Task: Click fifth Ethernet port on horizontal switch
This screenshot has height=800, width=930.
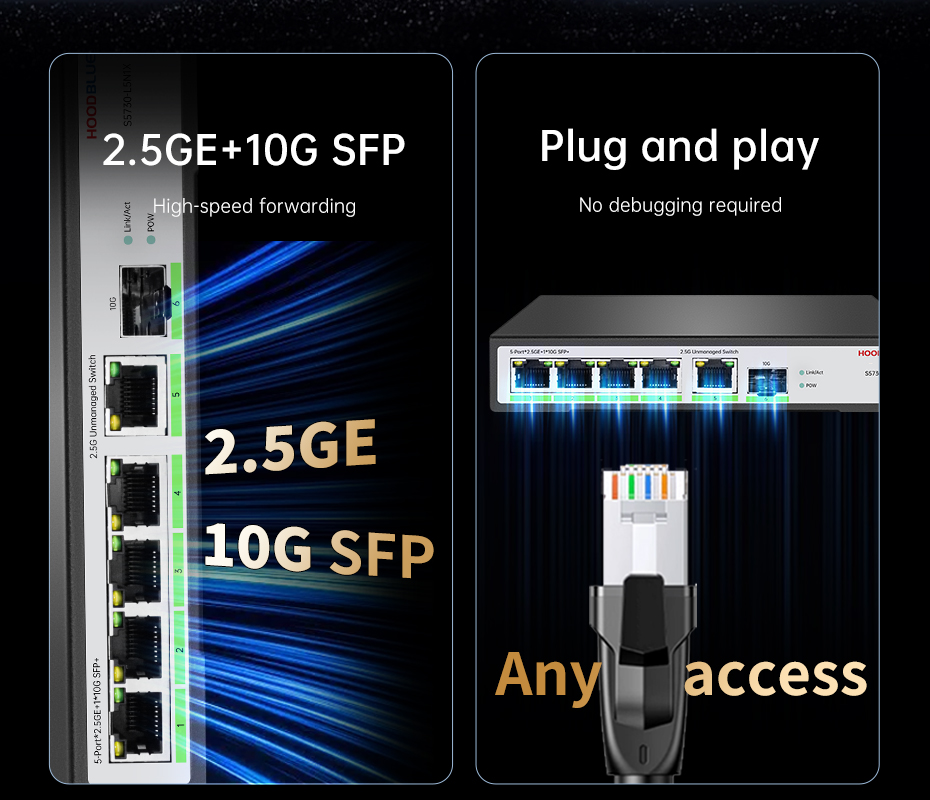Action: 715,375
